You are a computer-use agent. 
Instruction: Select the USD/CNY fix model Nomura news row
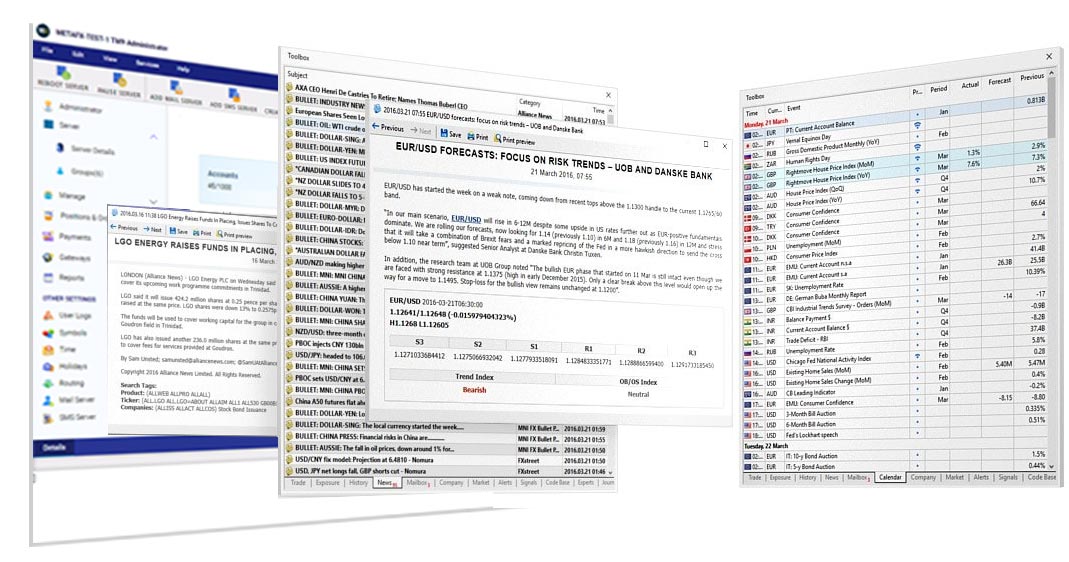tap(448, 460)
